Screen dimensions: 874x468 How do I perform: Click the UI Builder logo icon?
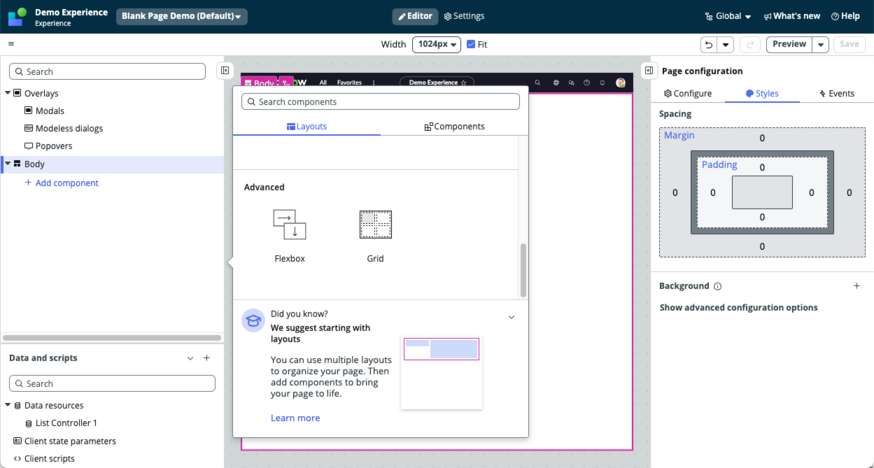pos(17,17)
